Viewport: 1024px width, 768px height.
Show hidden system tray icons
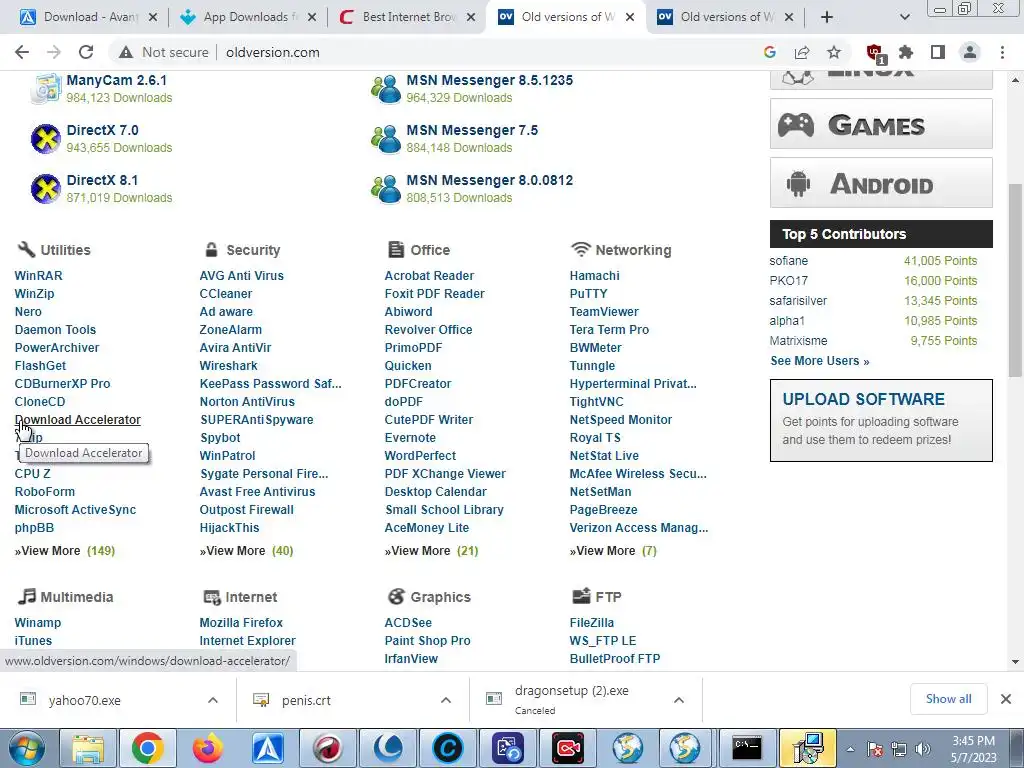click(851, 749)
